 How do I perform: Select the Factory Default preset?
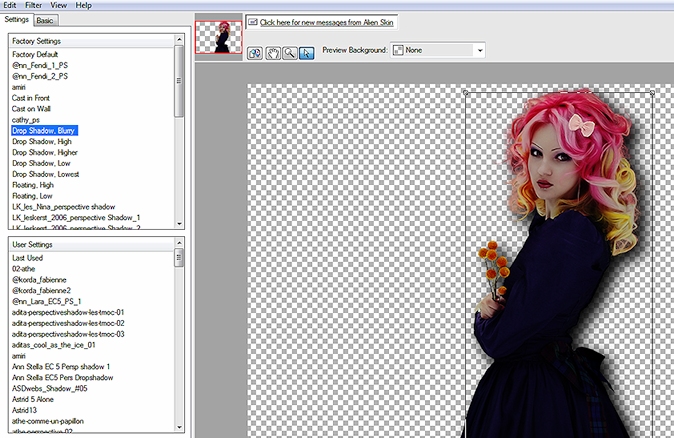point(35,54)
